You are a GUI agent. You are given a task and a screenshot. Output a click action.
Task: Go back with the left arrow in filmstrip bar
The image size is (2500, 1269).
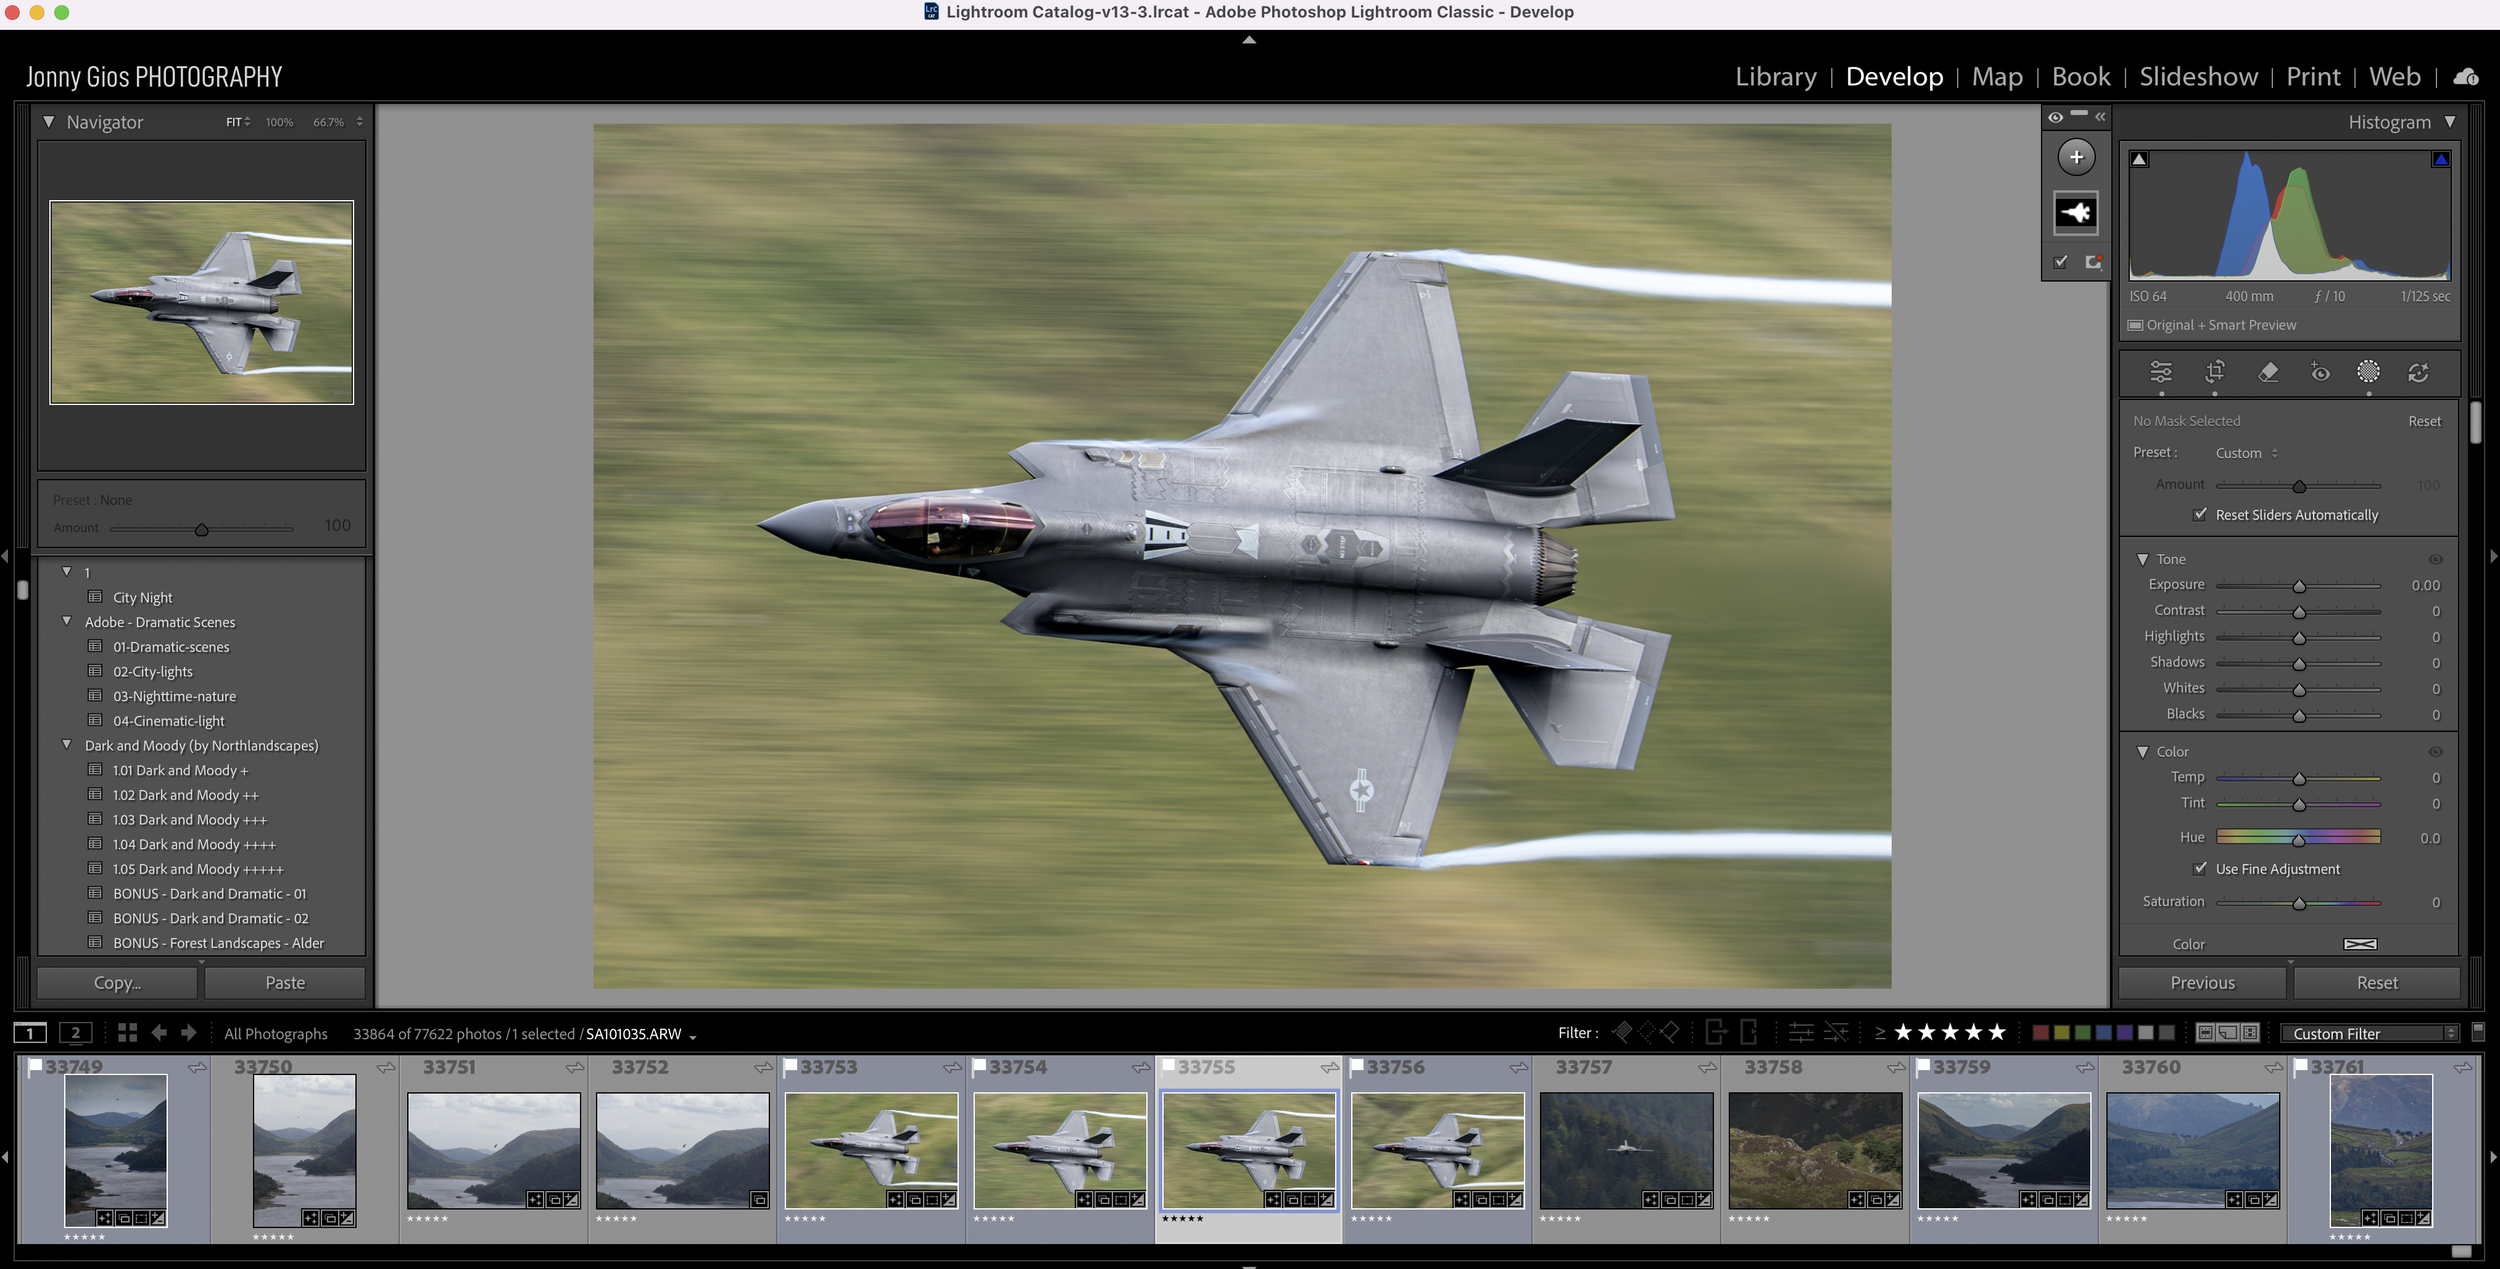pos(159,1033)
